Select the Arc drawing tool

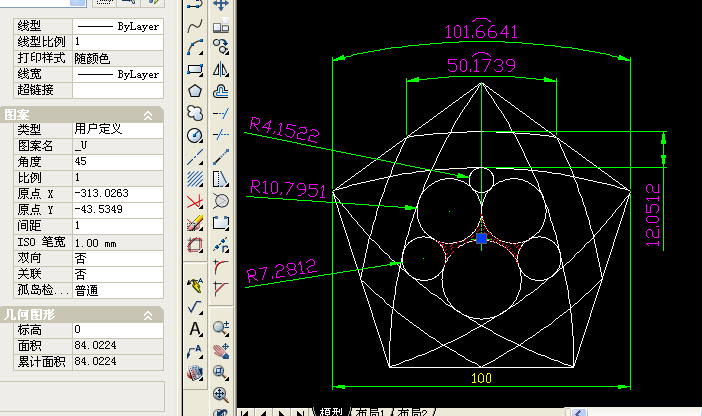tap(195, 48)
